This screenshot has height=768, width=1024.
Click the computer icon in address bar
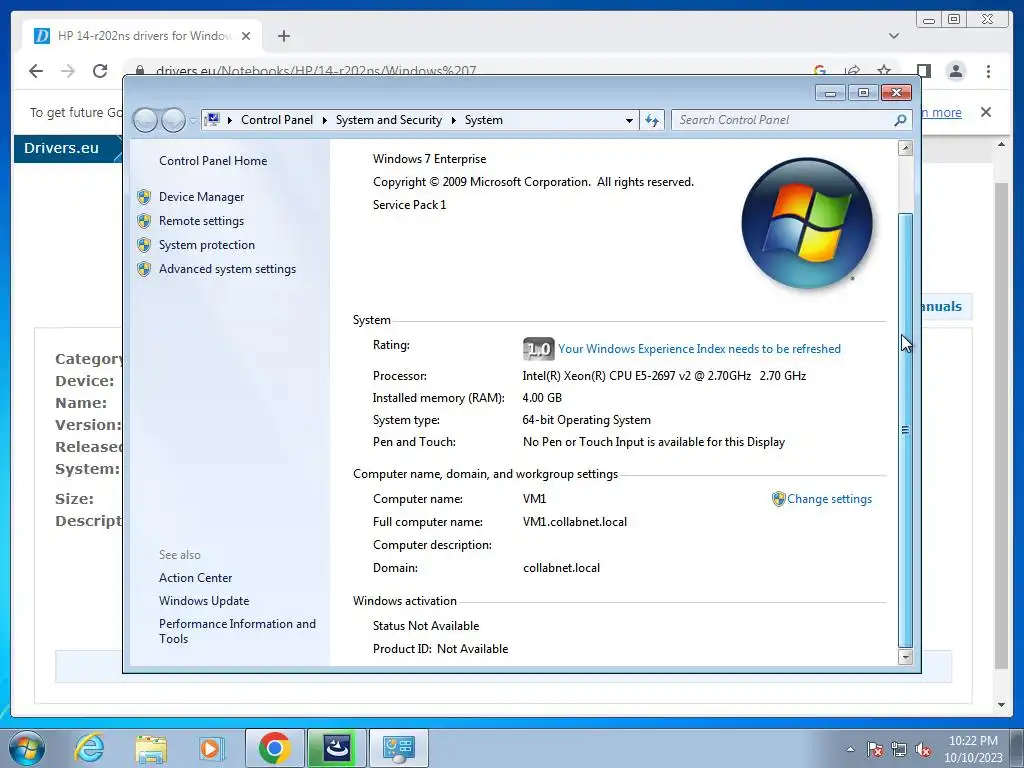point(212,120)
